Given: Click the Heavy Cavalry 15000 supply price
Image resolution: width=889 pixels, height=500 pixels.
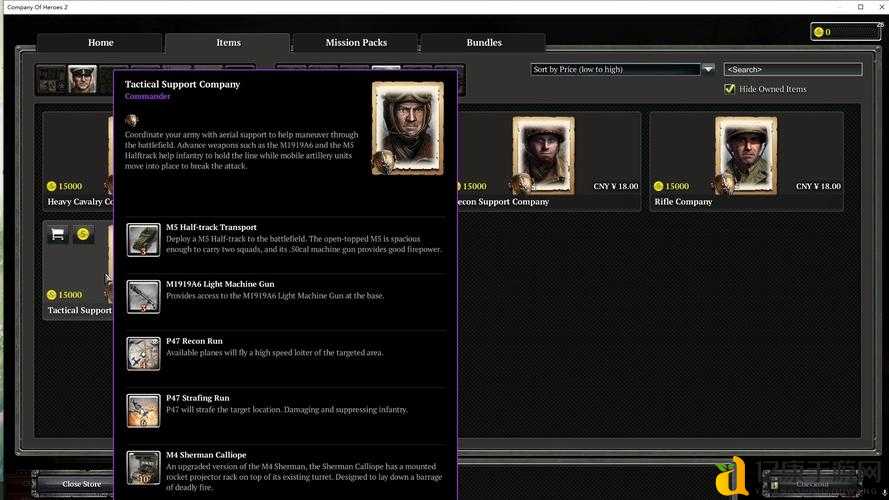Looking at the screenshot, I should tap(65, 186).
